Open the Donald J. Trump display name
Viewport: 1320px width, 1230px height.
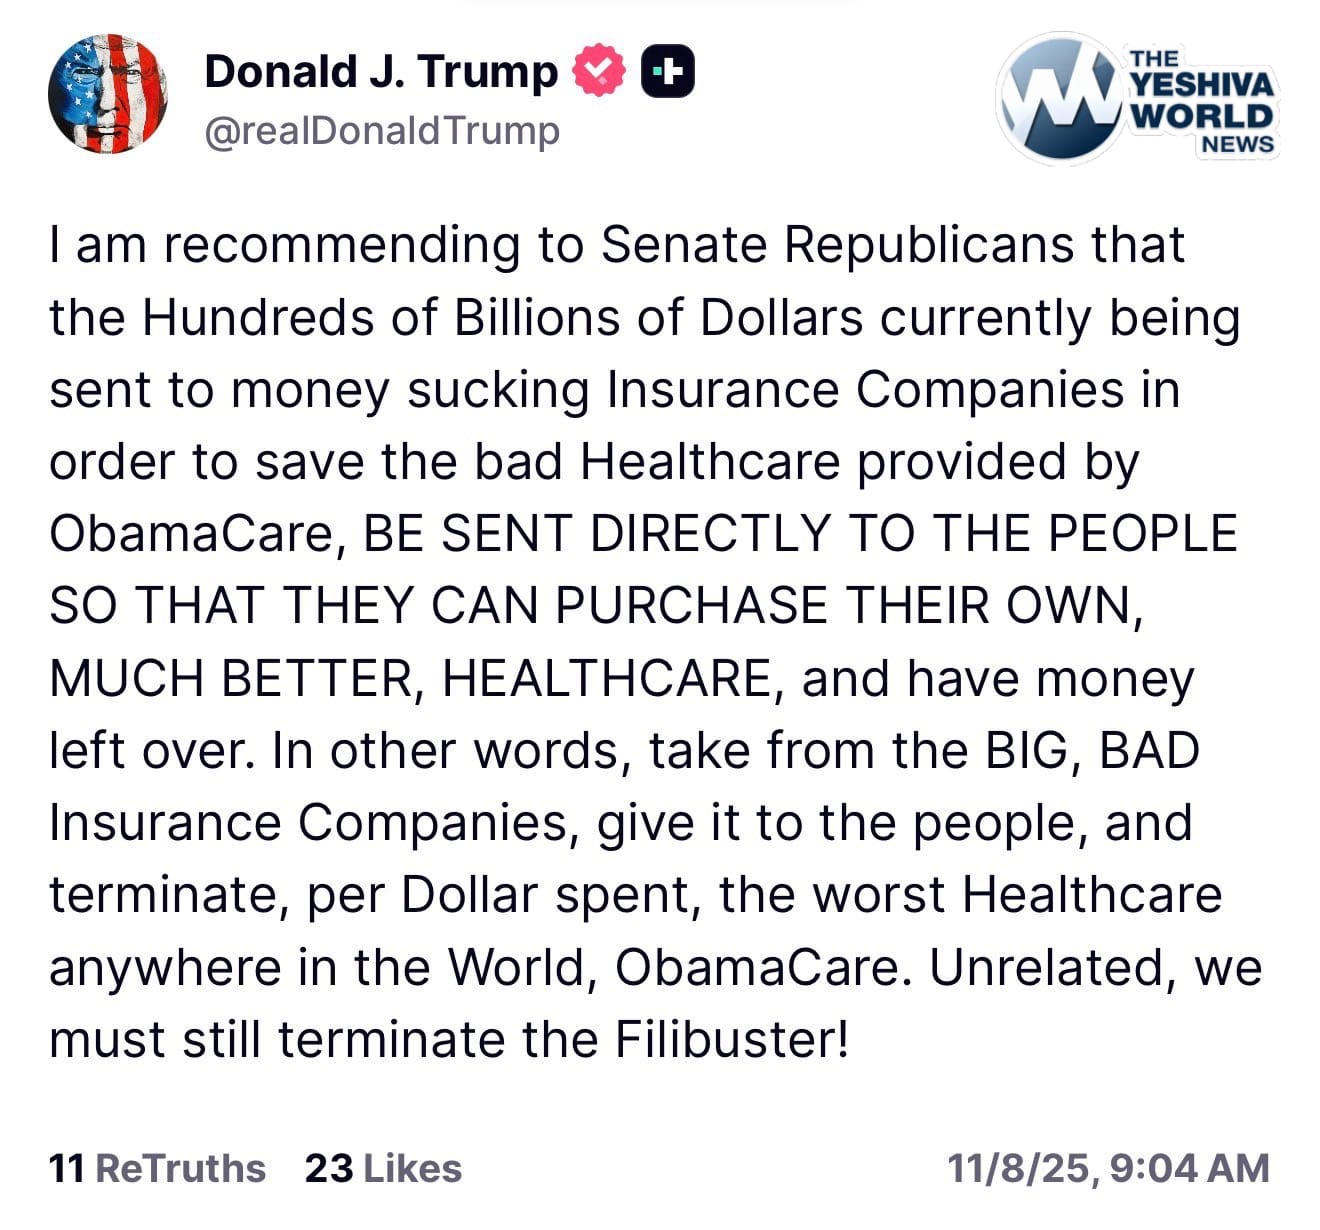(x=381, y=72)
